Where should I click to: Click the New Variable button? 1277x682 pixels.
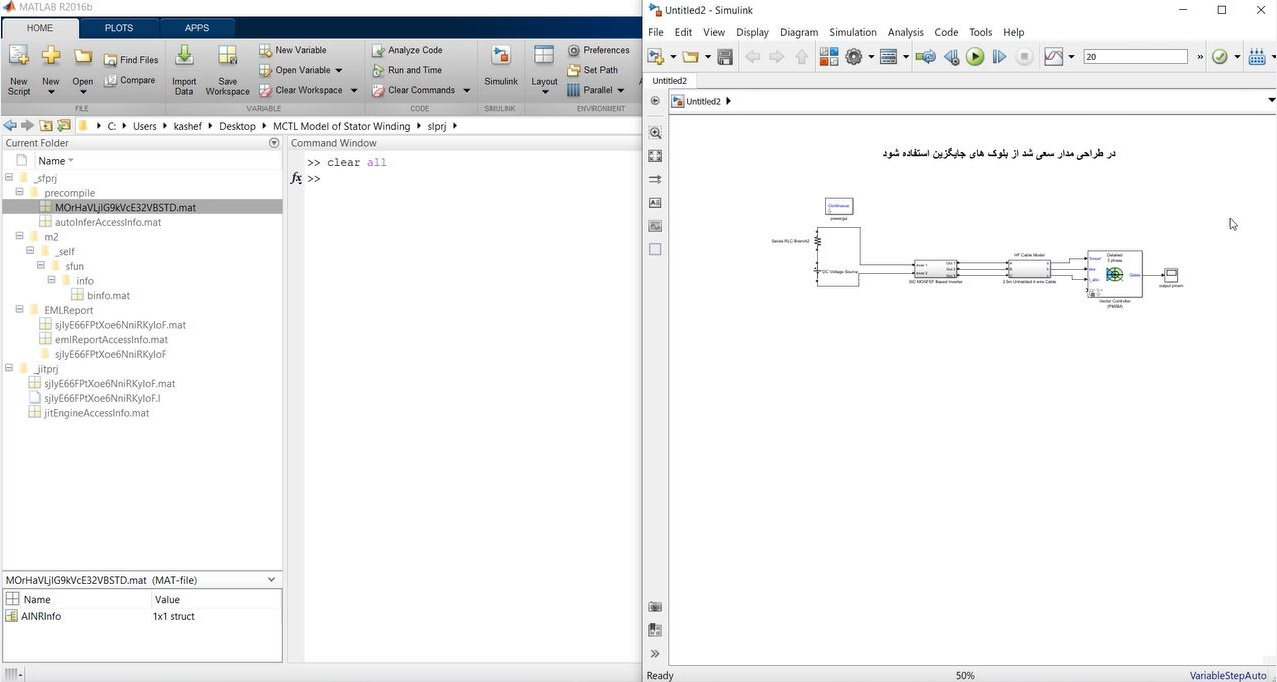pos(293,50)
